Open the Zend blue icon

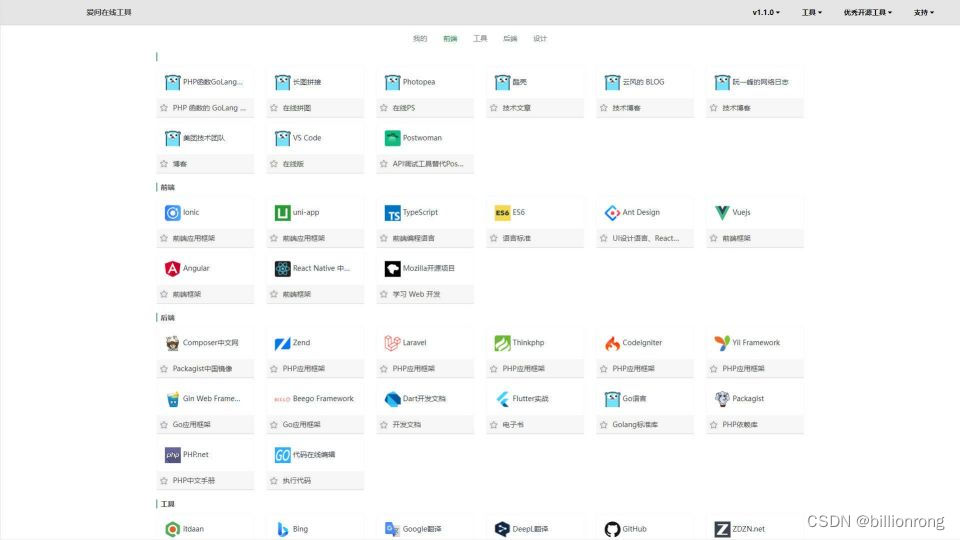click(282, 343)
